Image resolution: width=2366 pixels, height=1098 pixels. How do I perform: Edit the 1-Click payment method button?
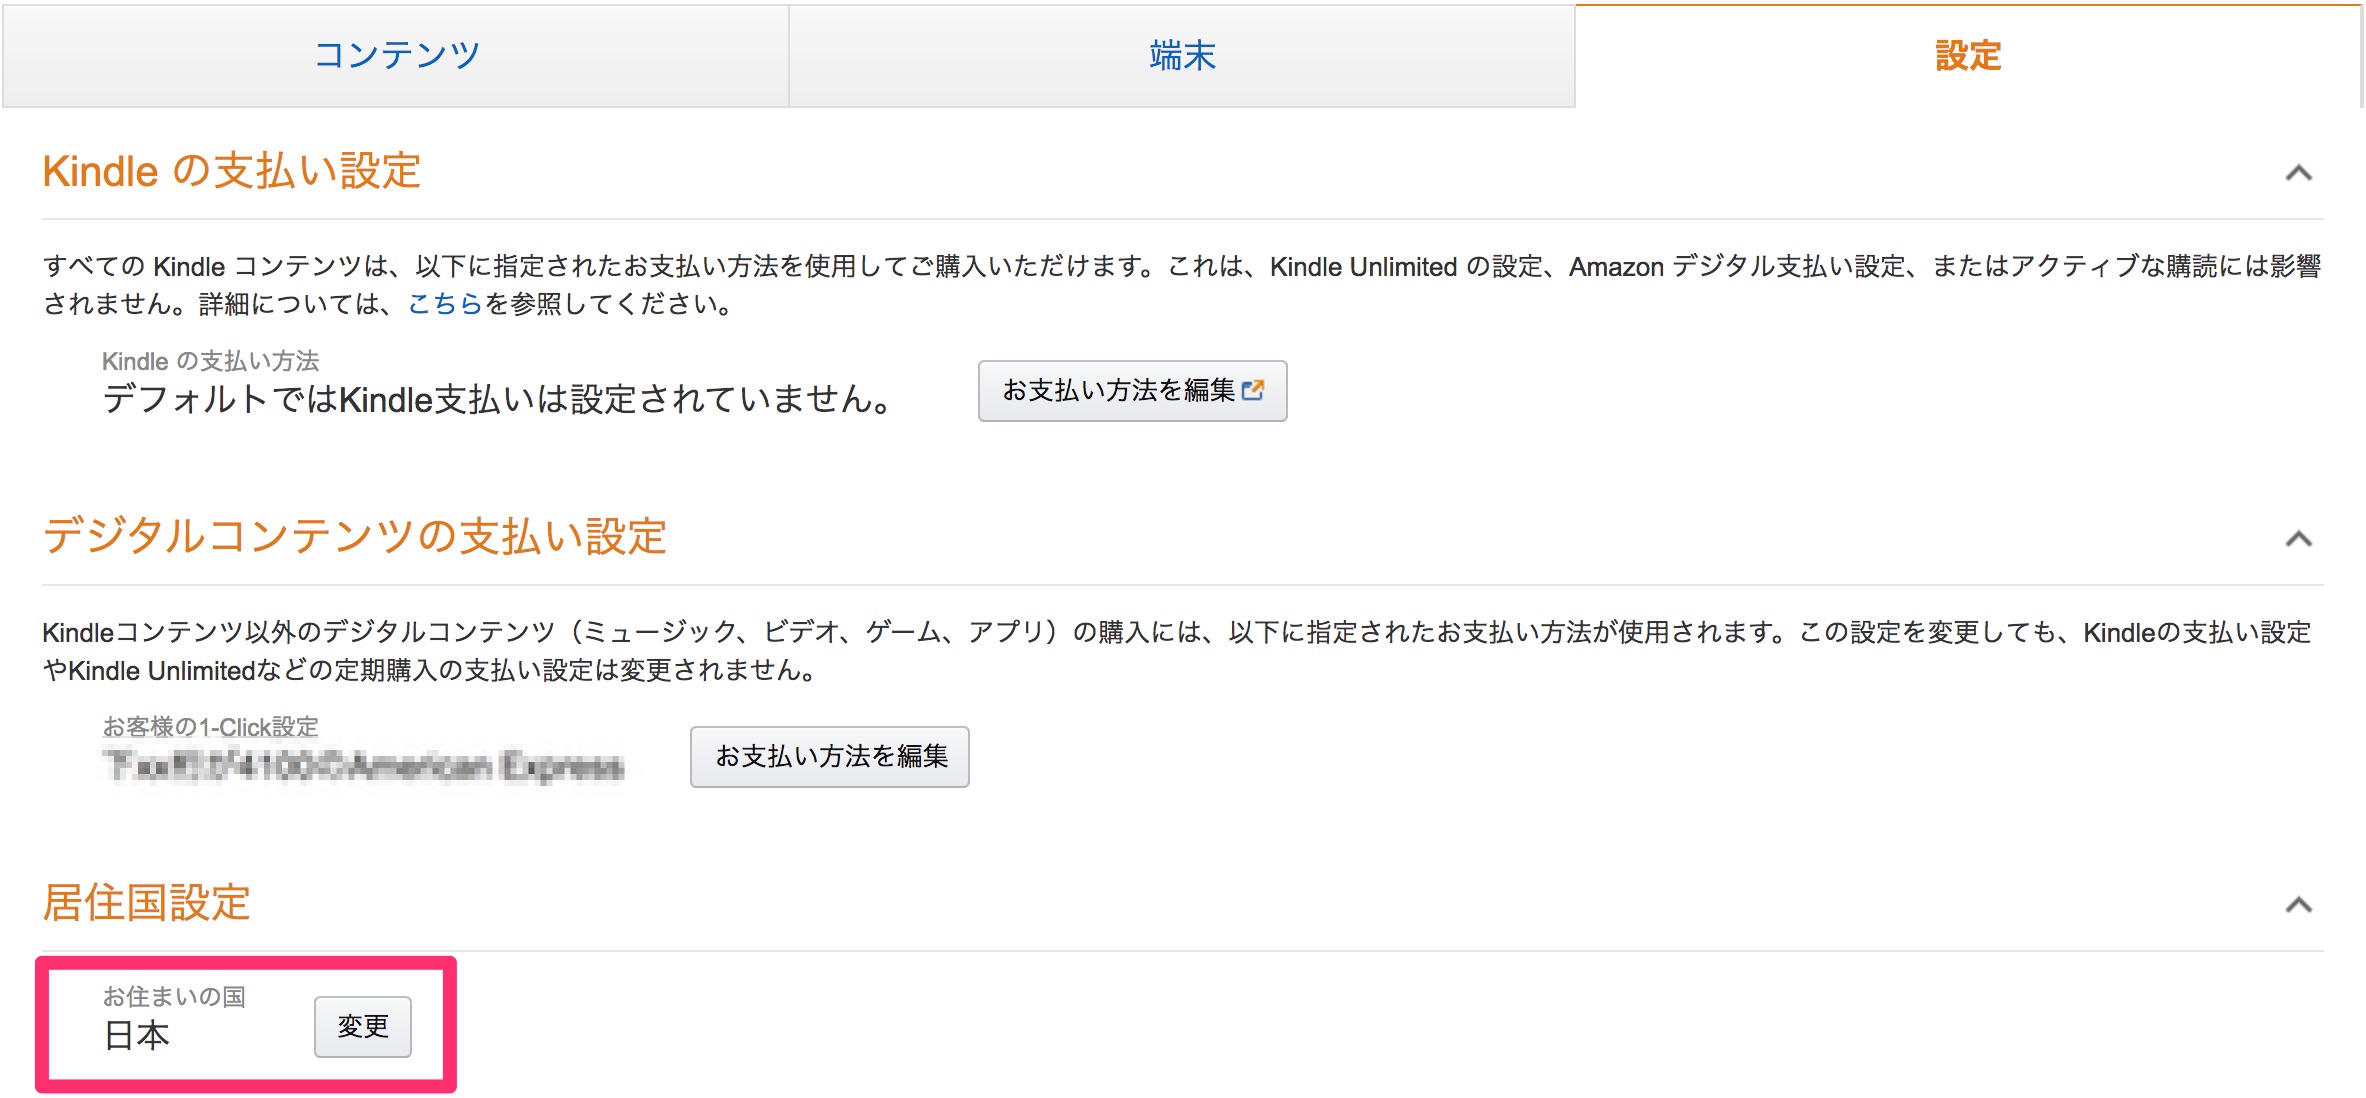[830, 757]
